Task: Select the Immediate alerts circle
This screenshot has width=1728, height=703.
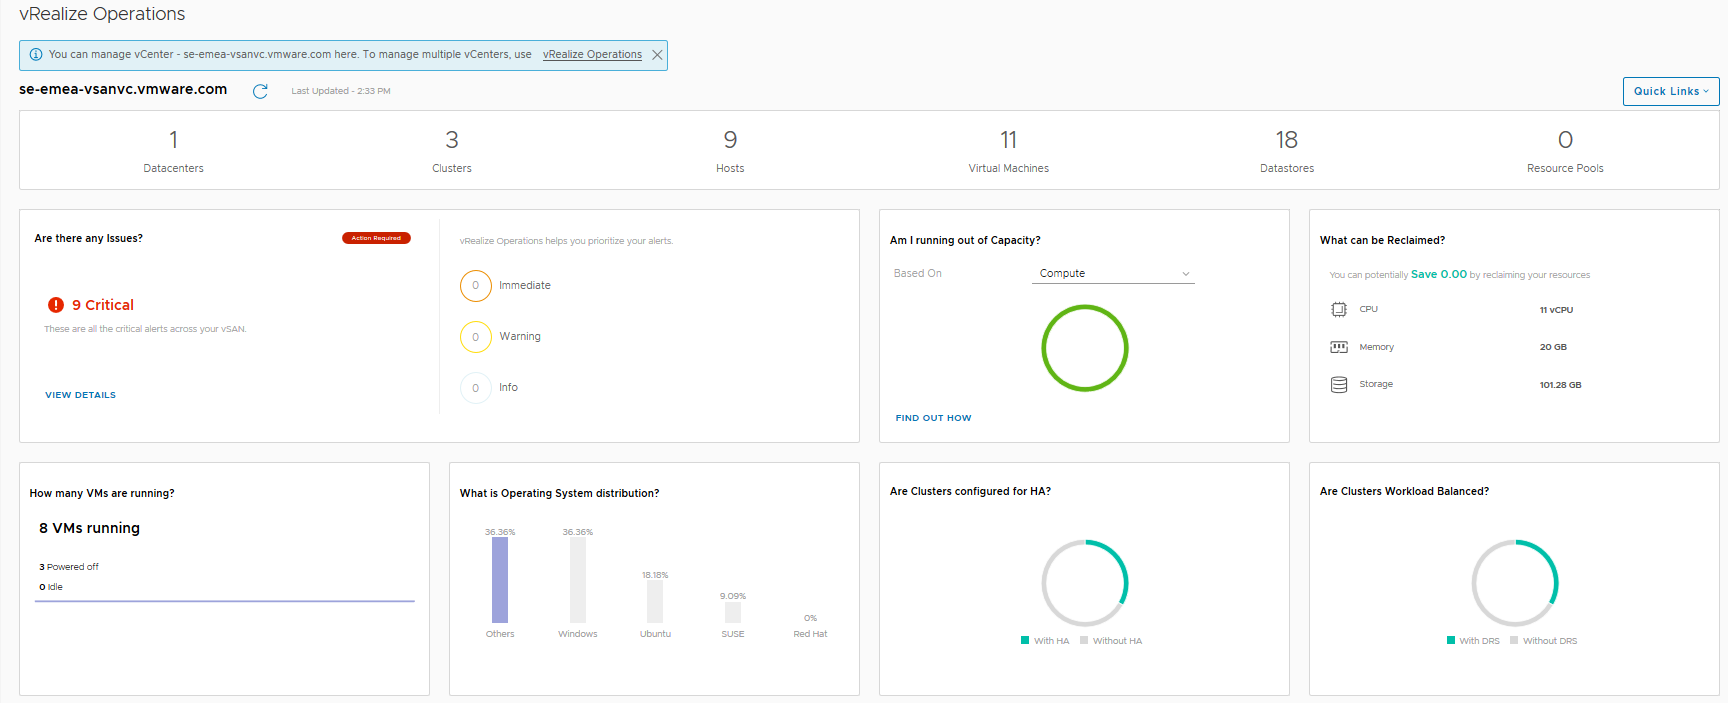Action: pos(476,286)
